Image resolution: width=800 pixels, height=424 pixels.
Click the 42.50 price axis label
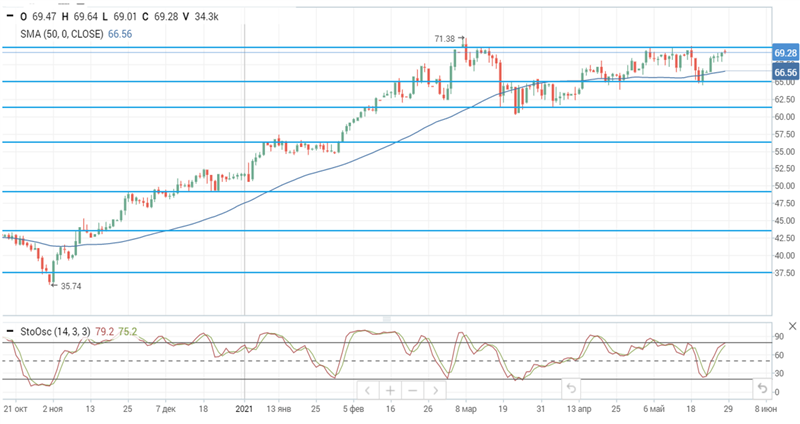pos(785,238)
